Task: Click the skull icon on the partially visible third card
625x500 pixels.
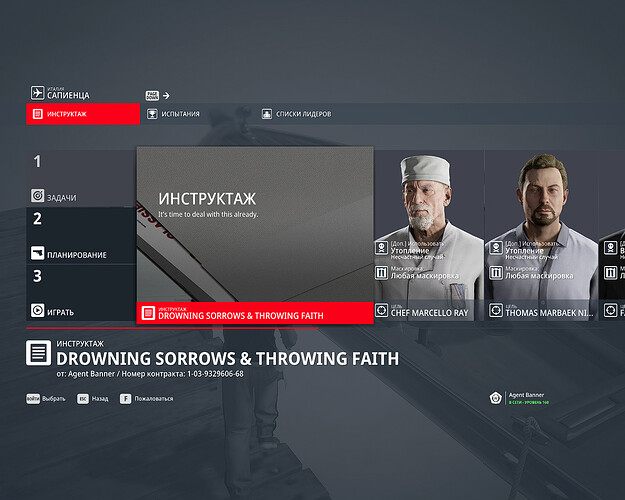Action: 610,248
